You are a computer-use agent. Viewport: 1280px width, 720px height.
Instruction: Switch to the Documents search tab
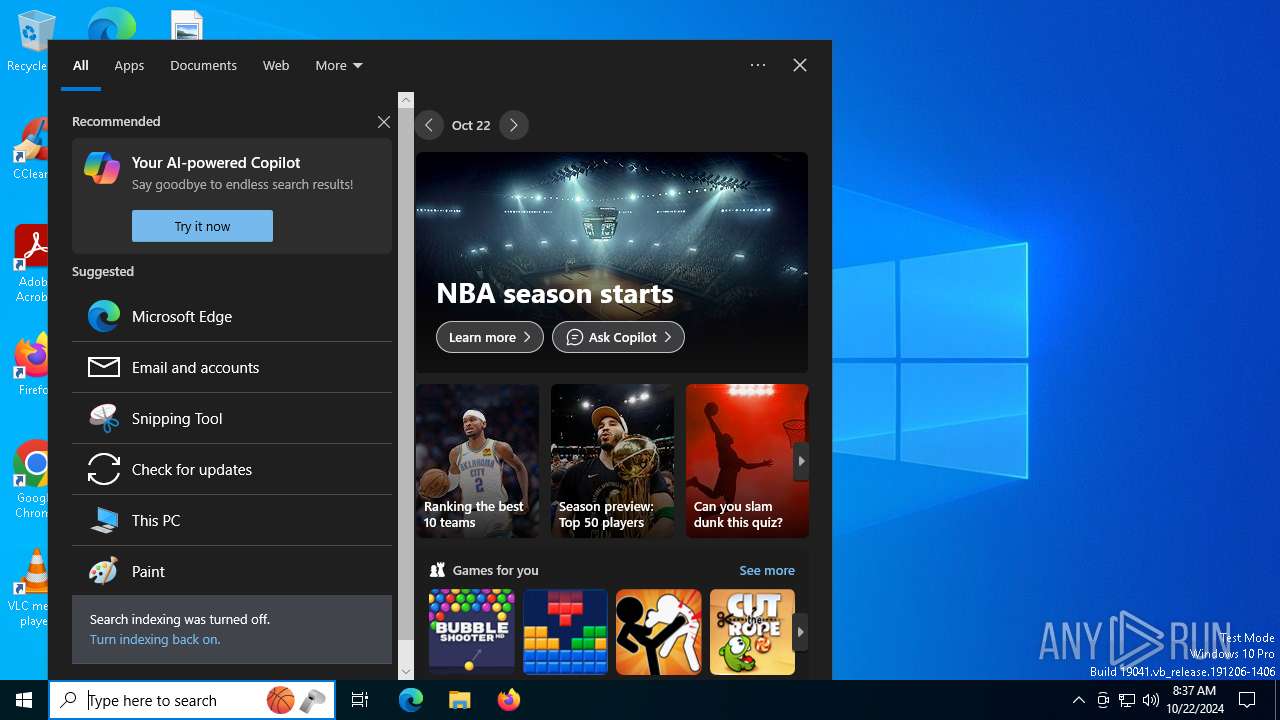coord(203,65)
